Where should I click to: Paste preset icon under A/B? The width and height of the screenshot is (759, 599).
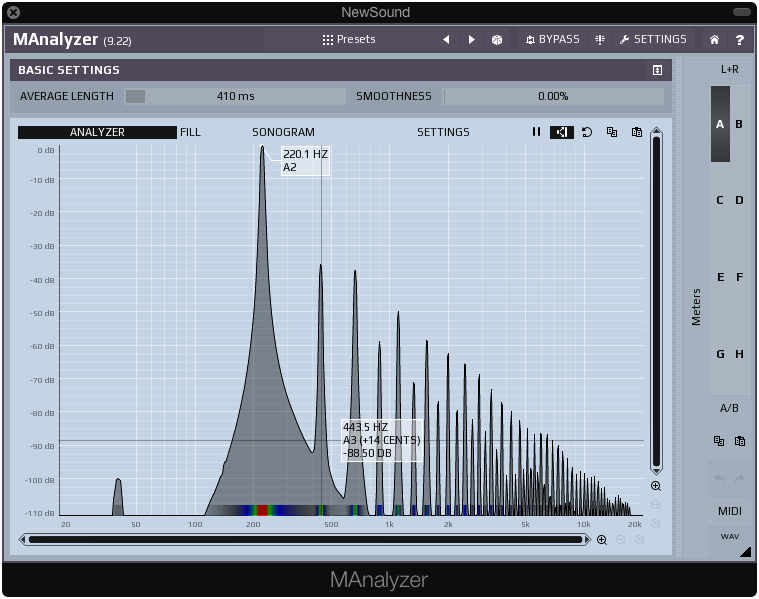(x=740, y=441)
